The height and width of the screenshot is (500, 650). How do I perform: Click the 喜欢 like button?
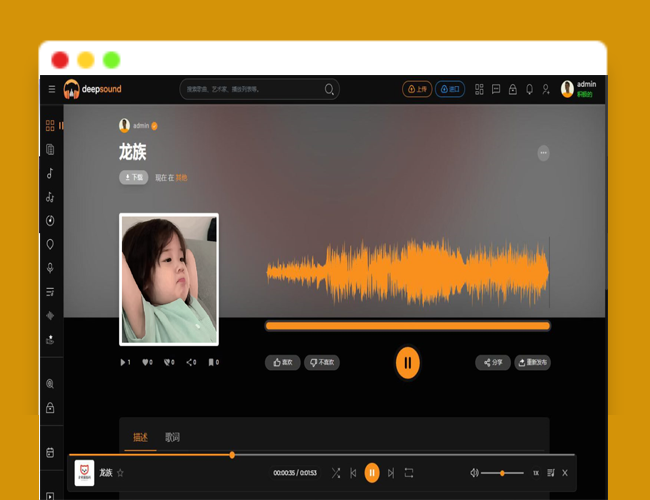(283, 362)
